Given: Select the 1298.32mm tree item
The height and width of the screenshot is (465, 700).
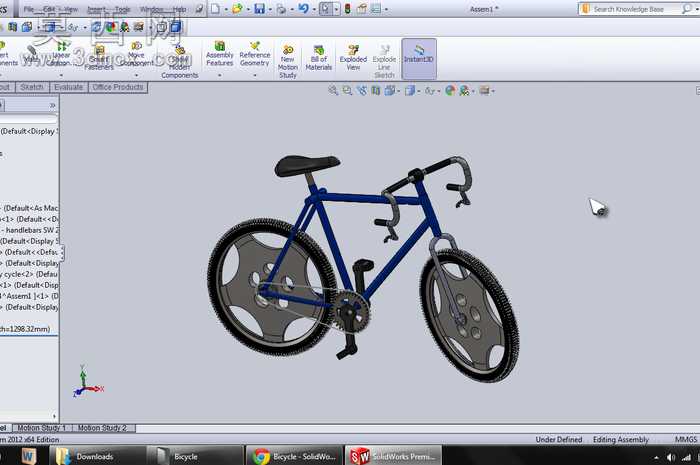Looking at the screenshot, I should tap(25, 329).
